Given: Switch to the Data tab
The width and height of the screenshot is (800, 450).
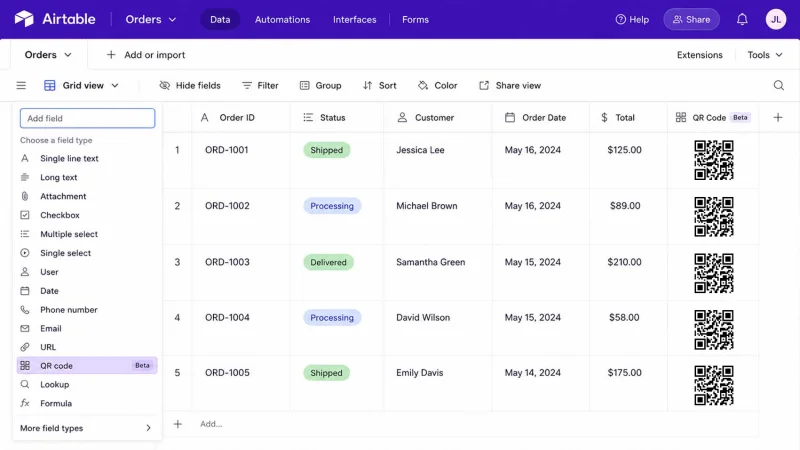Looking at the screenshot, I should pos(220,19).
